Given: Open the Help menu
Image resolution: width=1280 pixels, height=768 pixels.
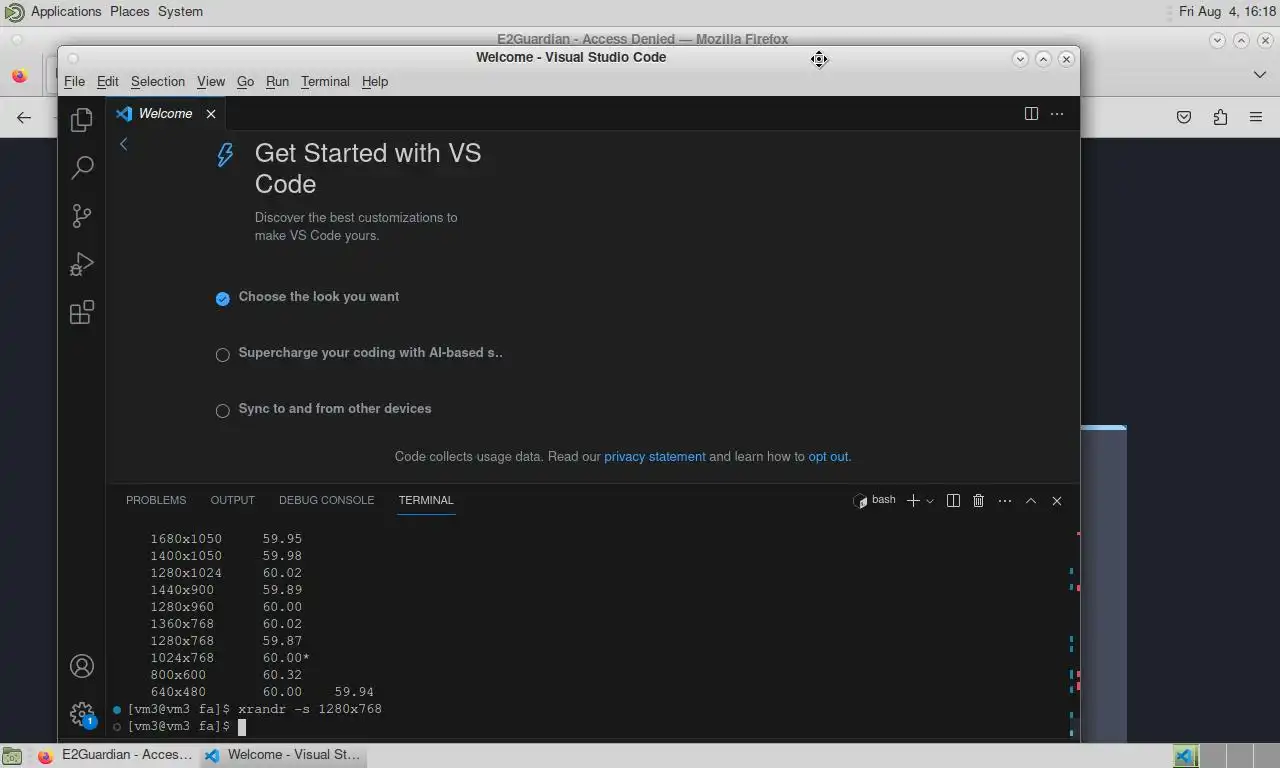Looking at the screenshot, I should (x=375, y=82).
